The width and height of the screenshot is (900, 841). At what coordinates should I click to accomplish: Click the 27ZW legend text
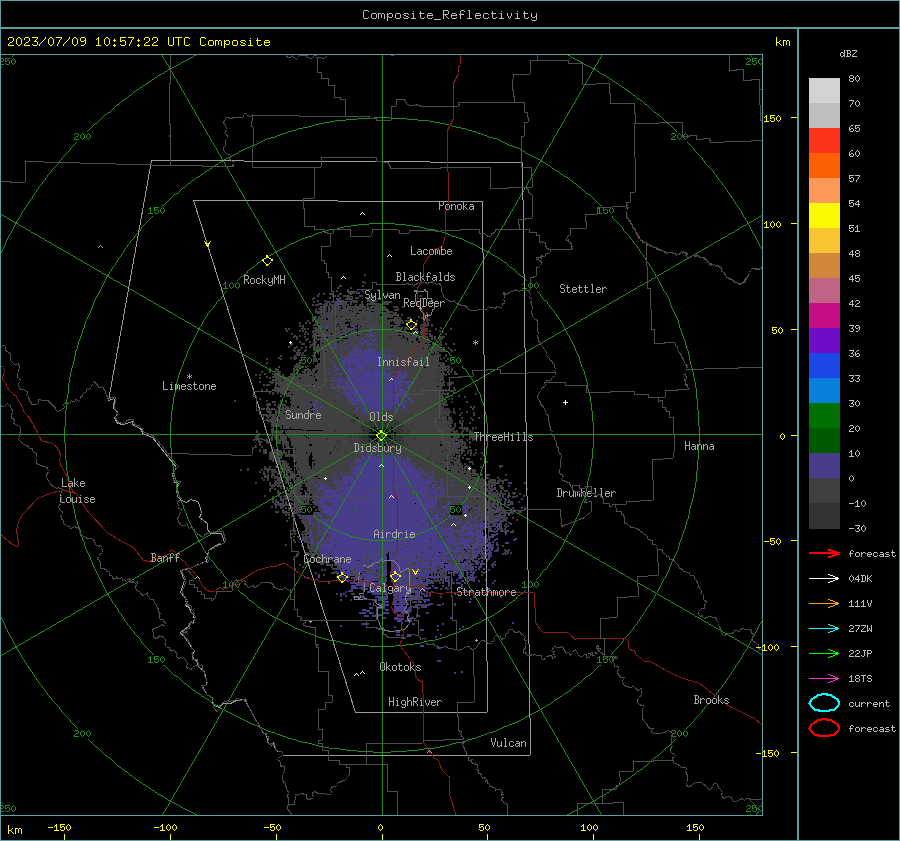click(860, 629)
